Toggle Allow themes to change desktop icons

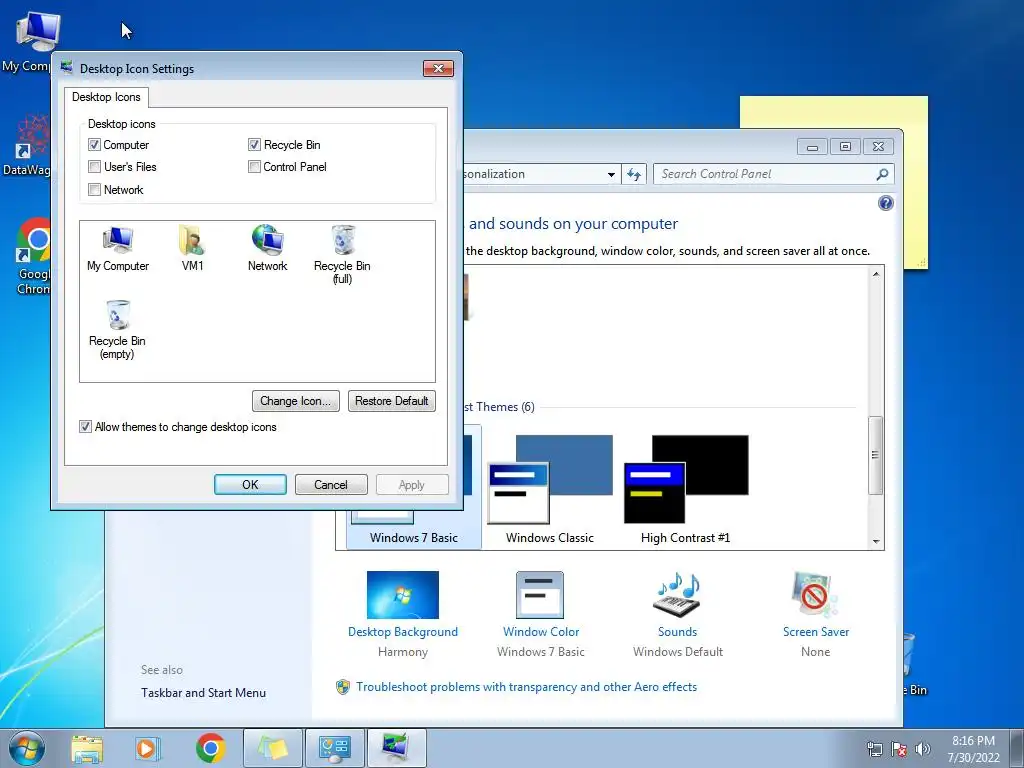tap(86, 427)
